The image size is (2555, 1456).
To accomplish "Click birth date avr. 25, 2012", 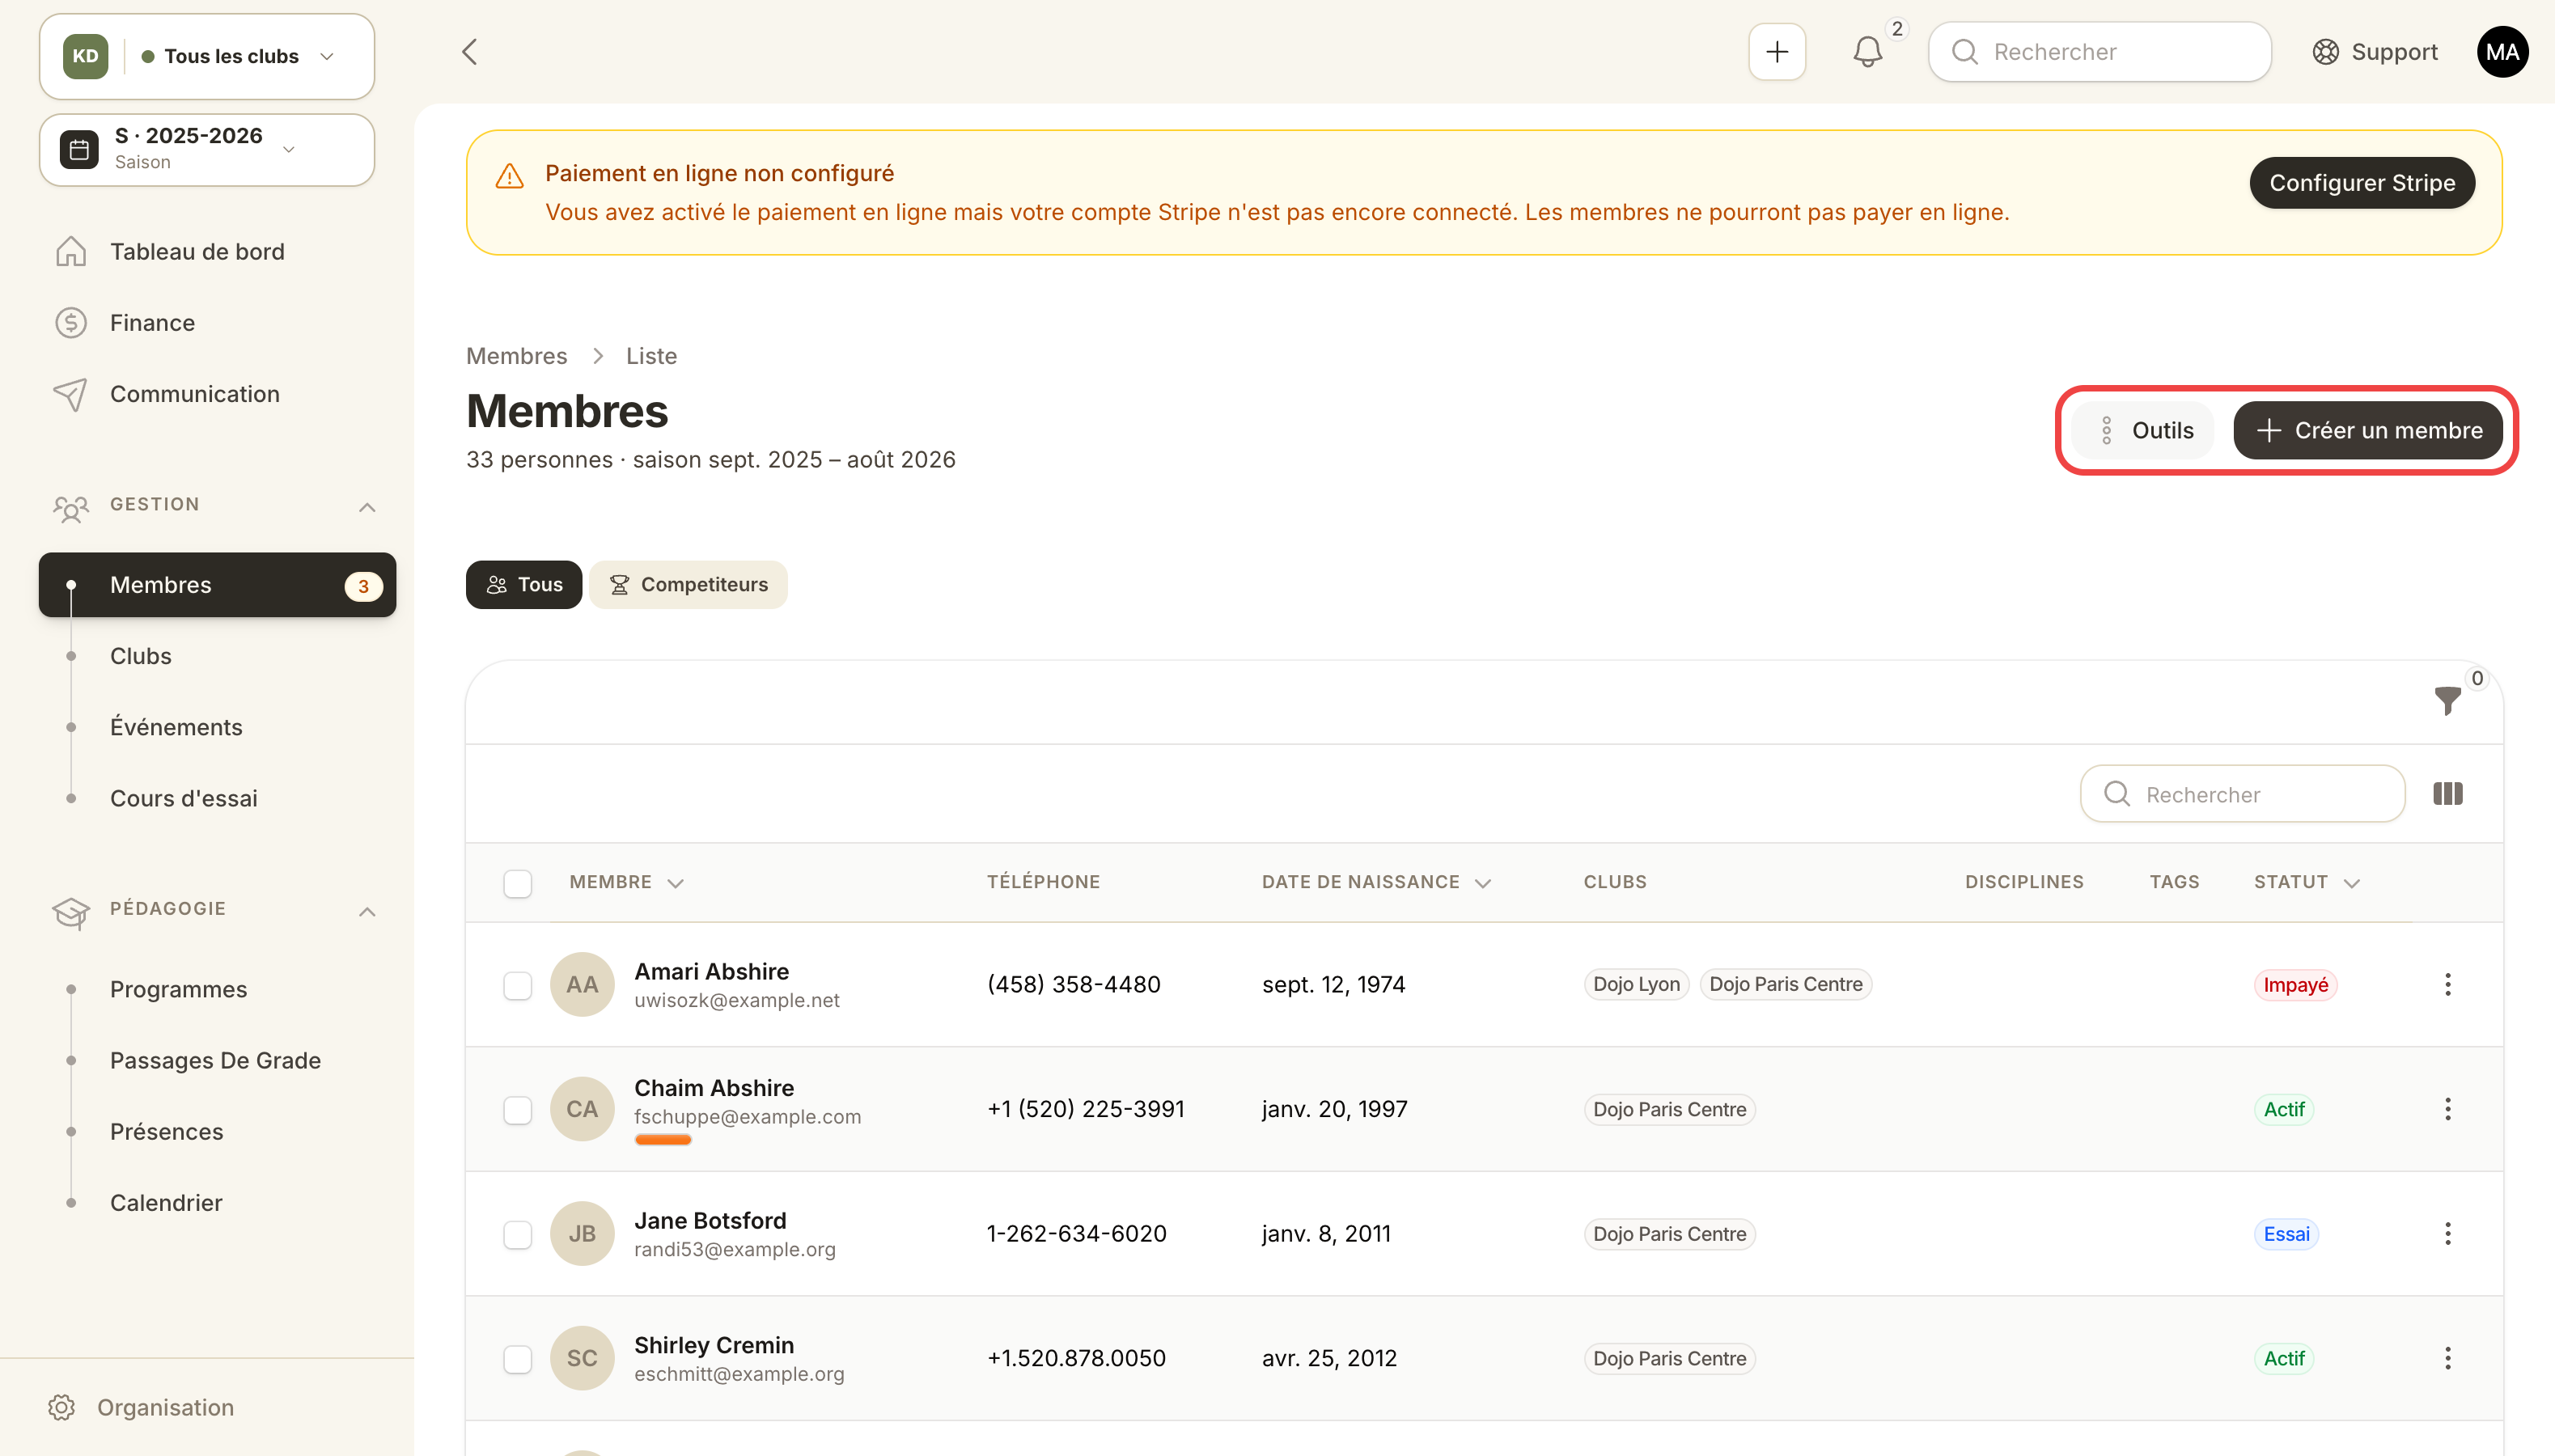I will tap(1329, 1358).
